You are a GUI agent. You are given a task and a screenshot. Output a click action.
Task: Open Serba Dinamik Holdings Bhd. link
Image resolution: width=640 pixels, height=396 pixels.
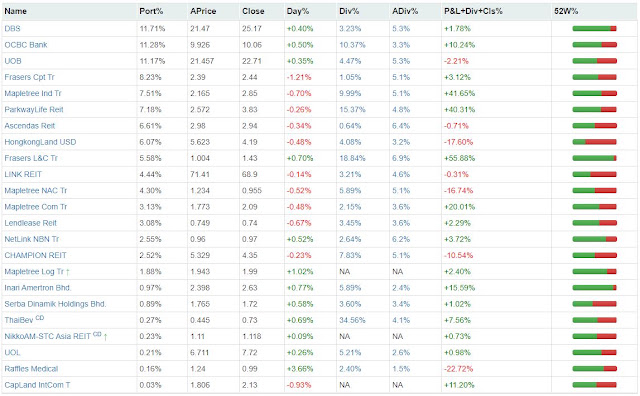point(55,304)
